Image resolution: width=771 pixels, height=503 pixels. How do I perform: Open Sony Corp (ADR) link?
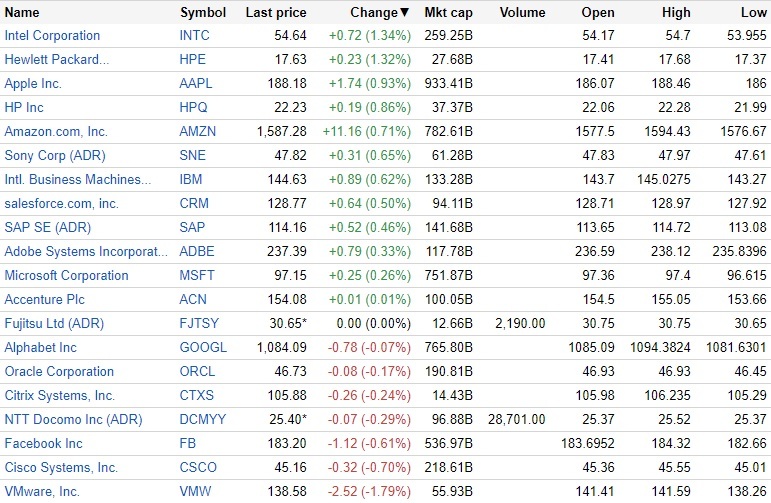tap(54, 156)
